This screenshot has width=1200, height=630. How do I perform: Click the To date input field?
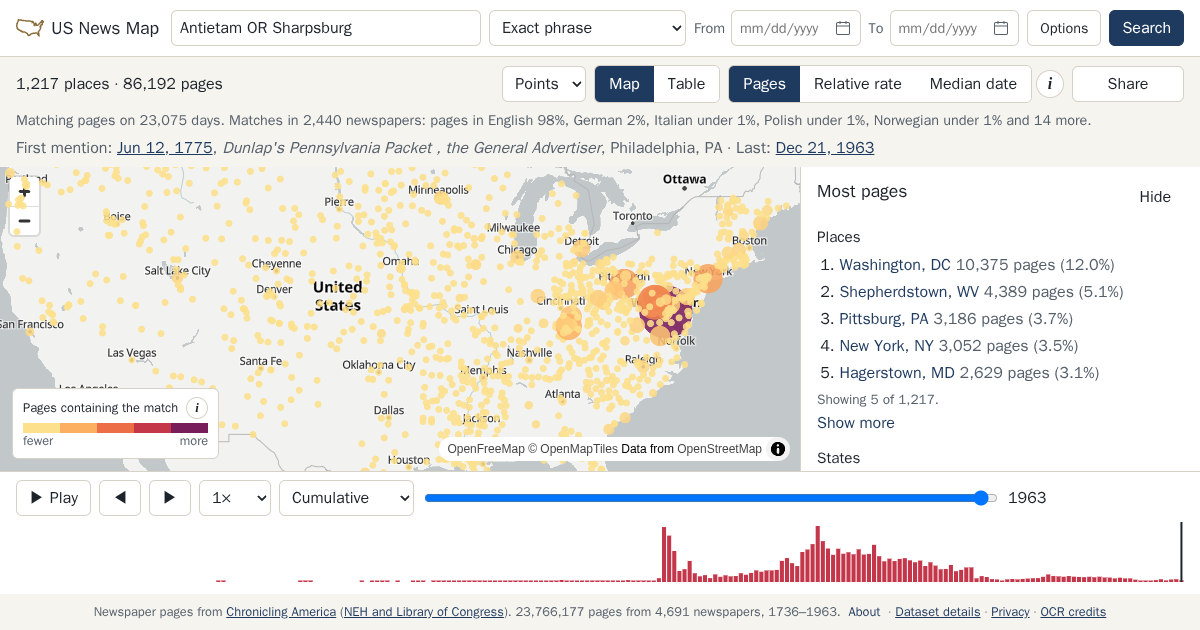pos(954,28)
